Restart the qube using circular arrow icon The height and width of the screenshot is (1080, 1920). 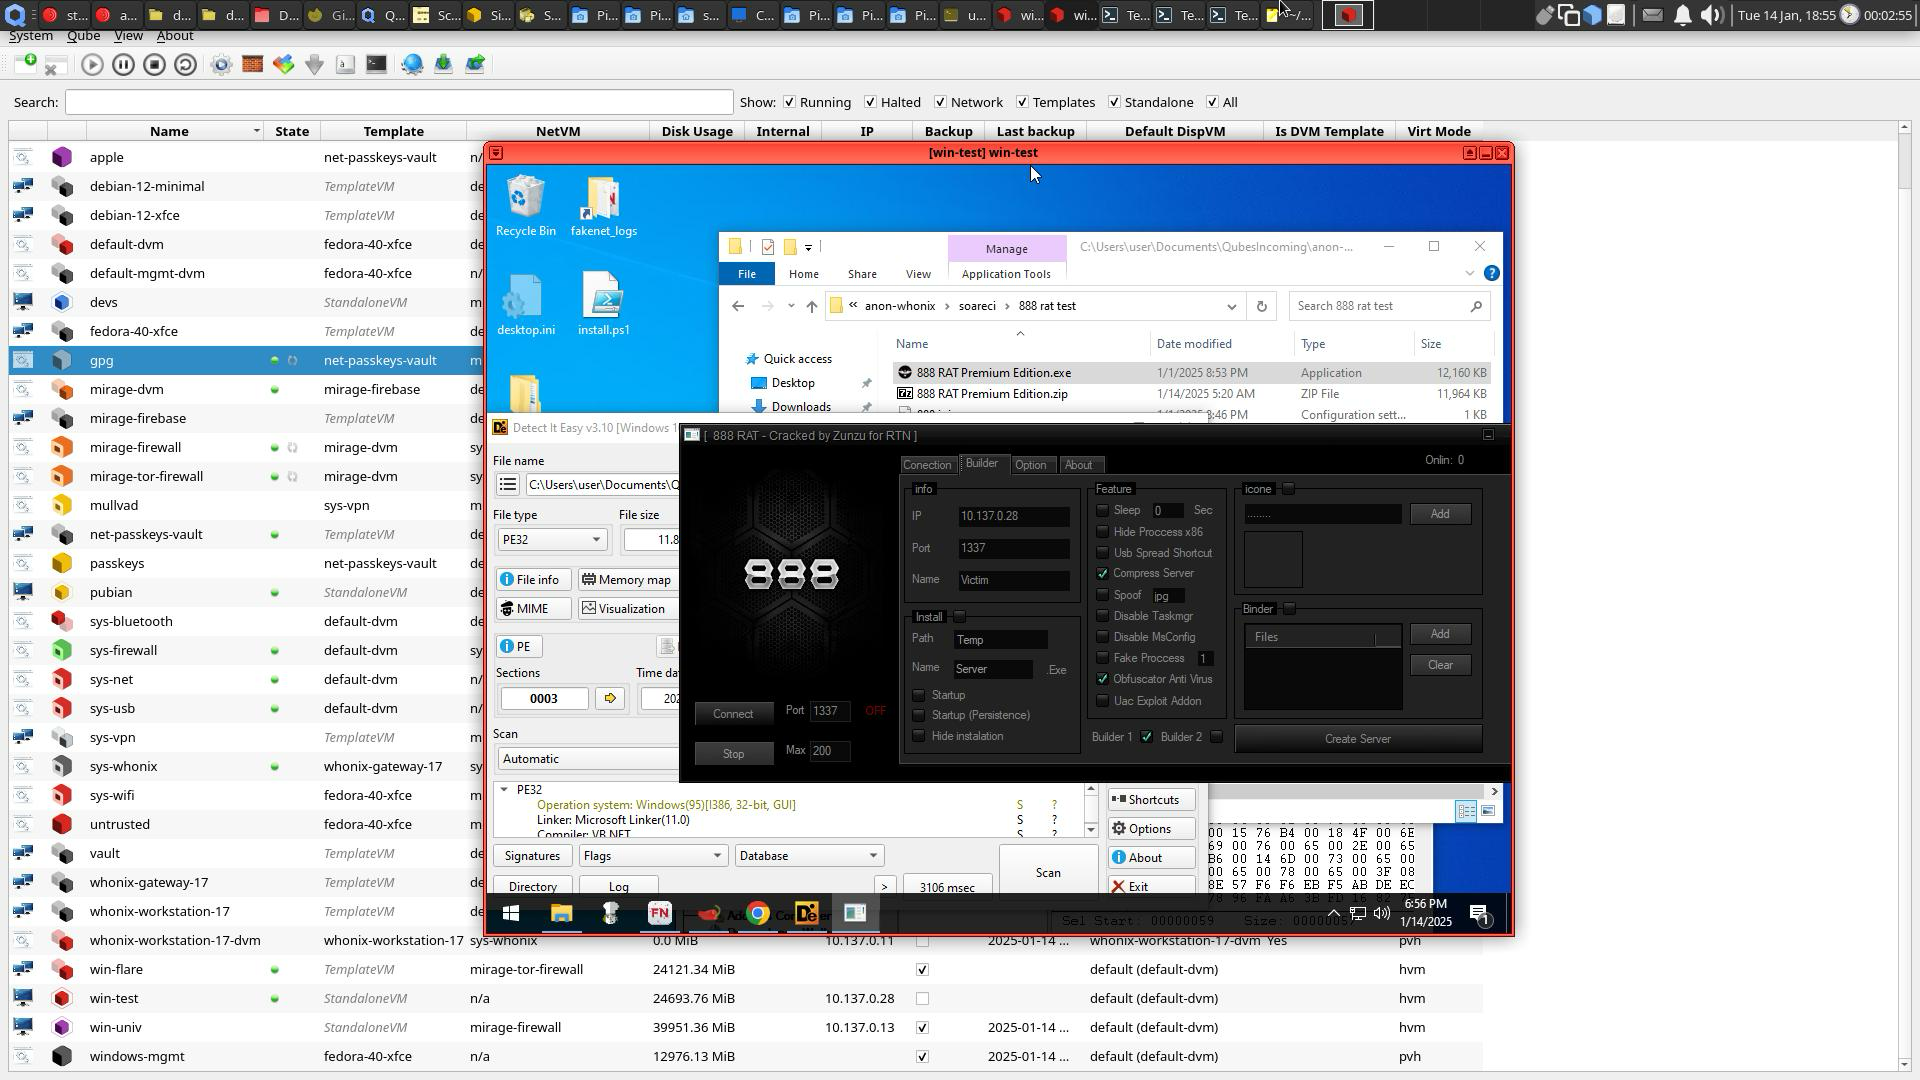pyautogui.click(x=185, y=64)
